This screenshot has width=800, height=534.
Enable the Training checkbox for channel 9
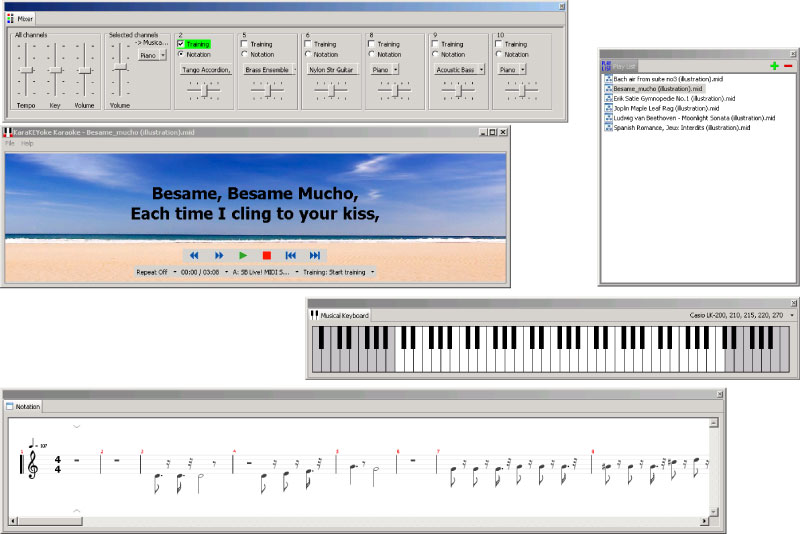[435, 44]
